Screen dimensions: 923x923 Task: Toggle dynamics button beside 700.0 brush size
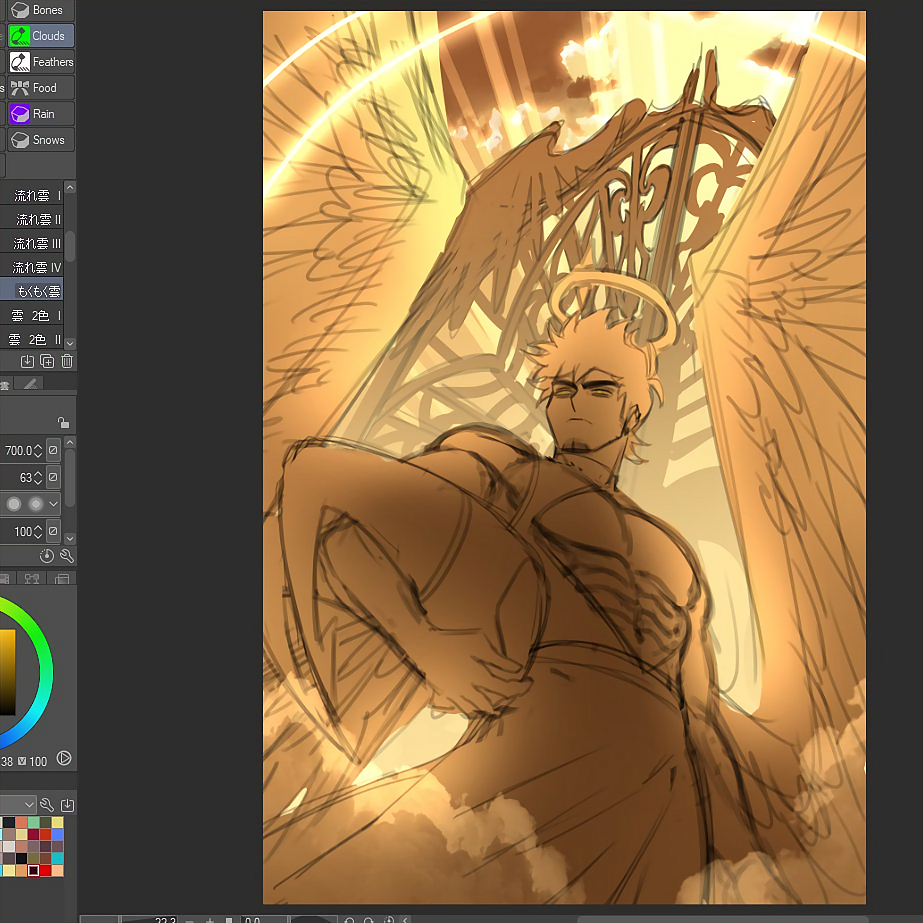(x=53, y=451)
